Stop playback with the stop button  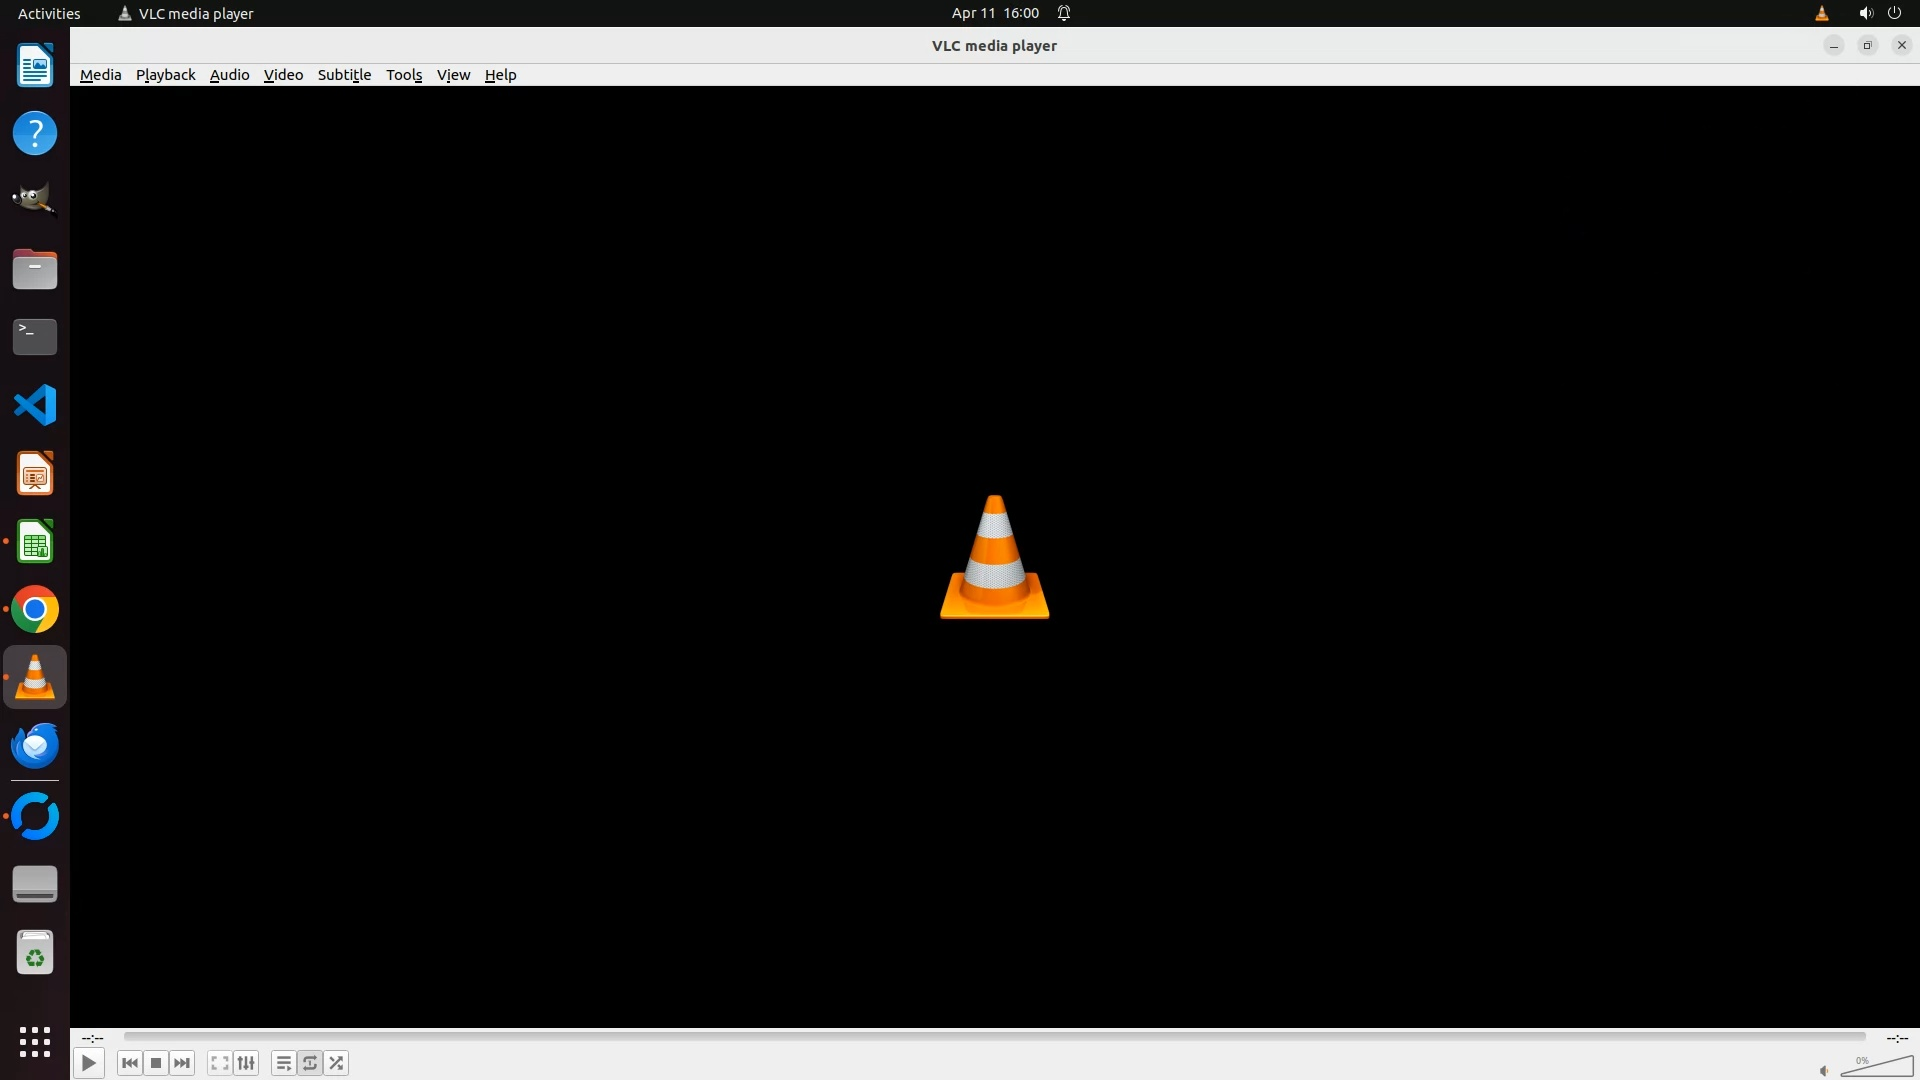coord(156,1063)
